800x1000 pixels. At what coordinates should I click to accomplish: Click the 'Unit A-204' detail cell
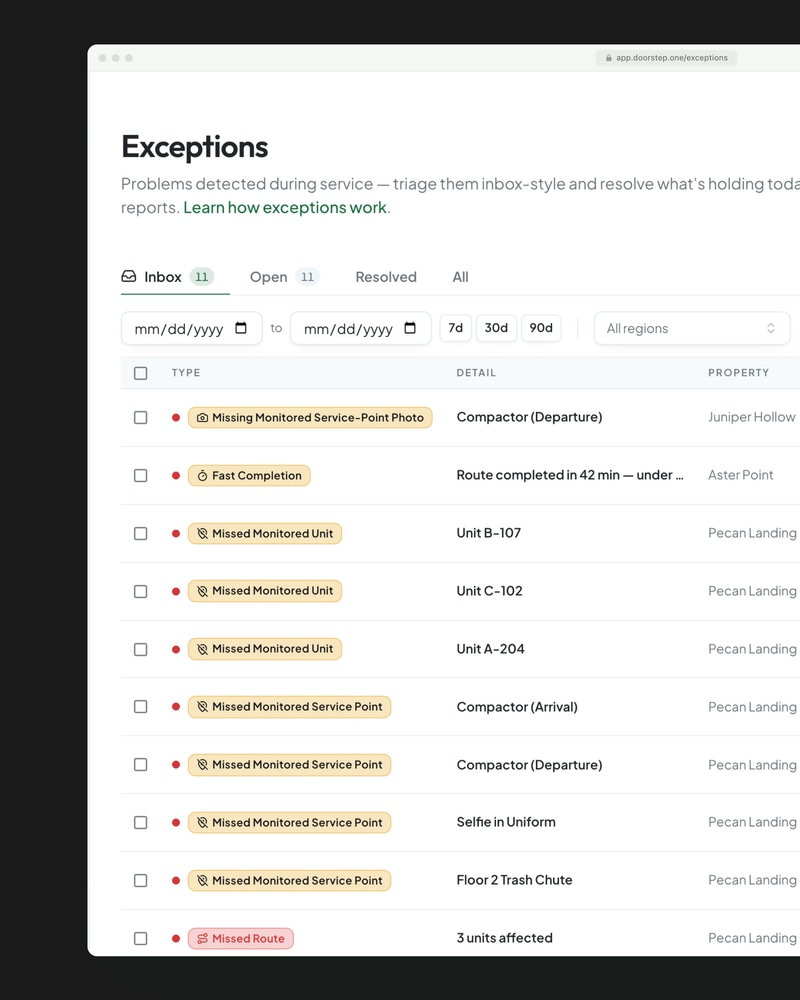[491, 649]
